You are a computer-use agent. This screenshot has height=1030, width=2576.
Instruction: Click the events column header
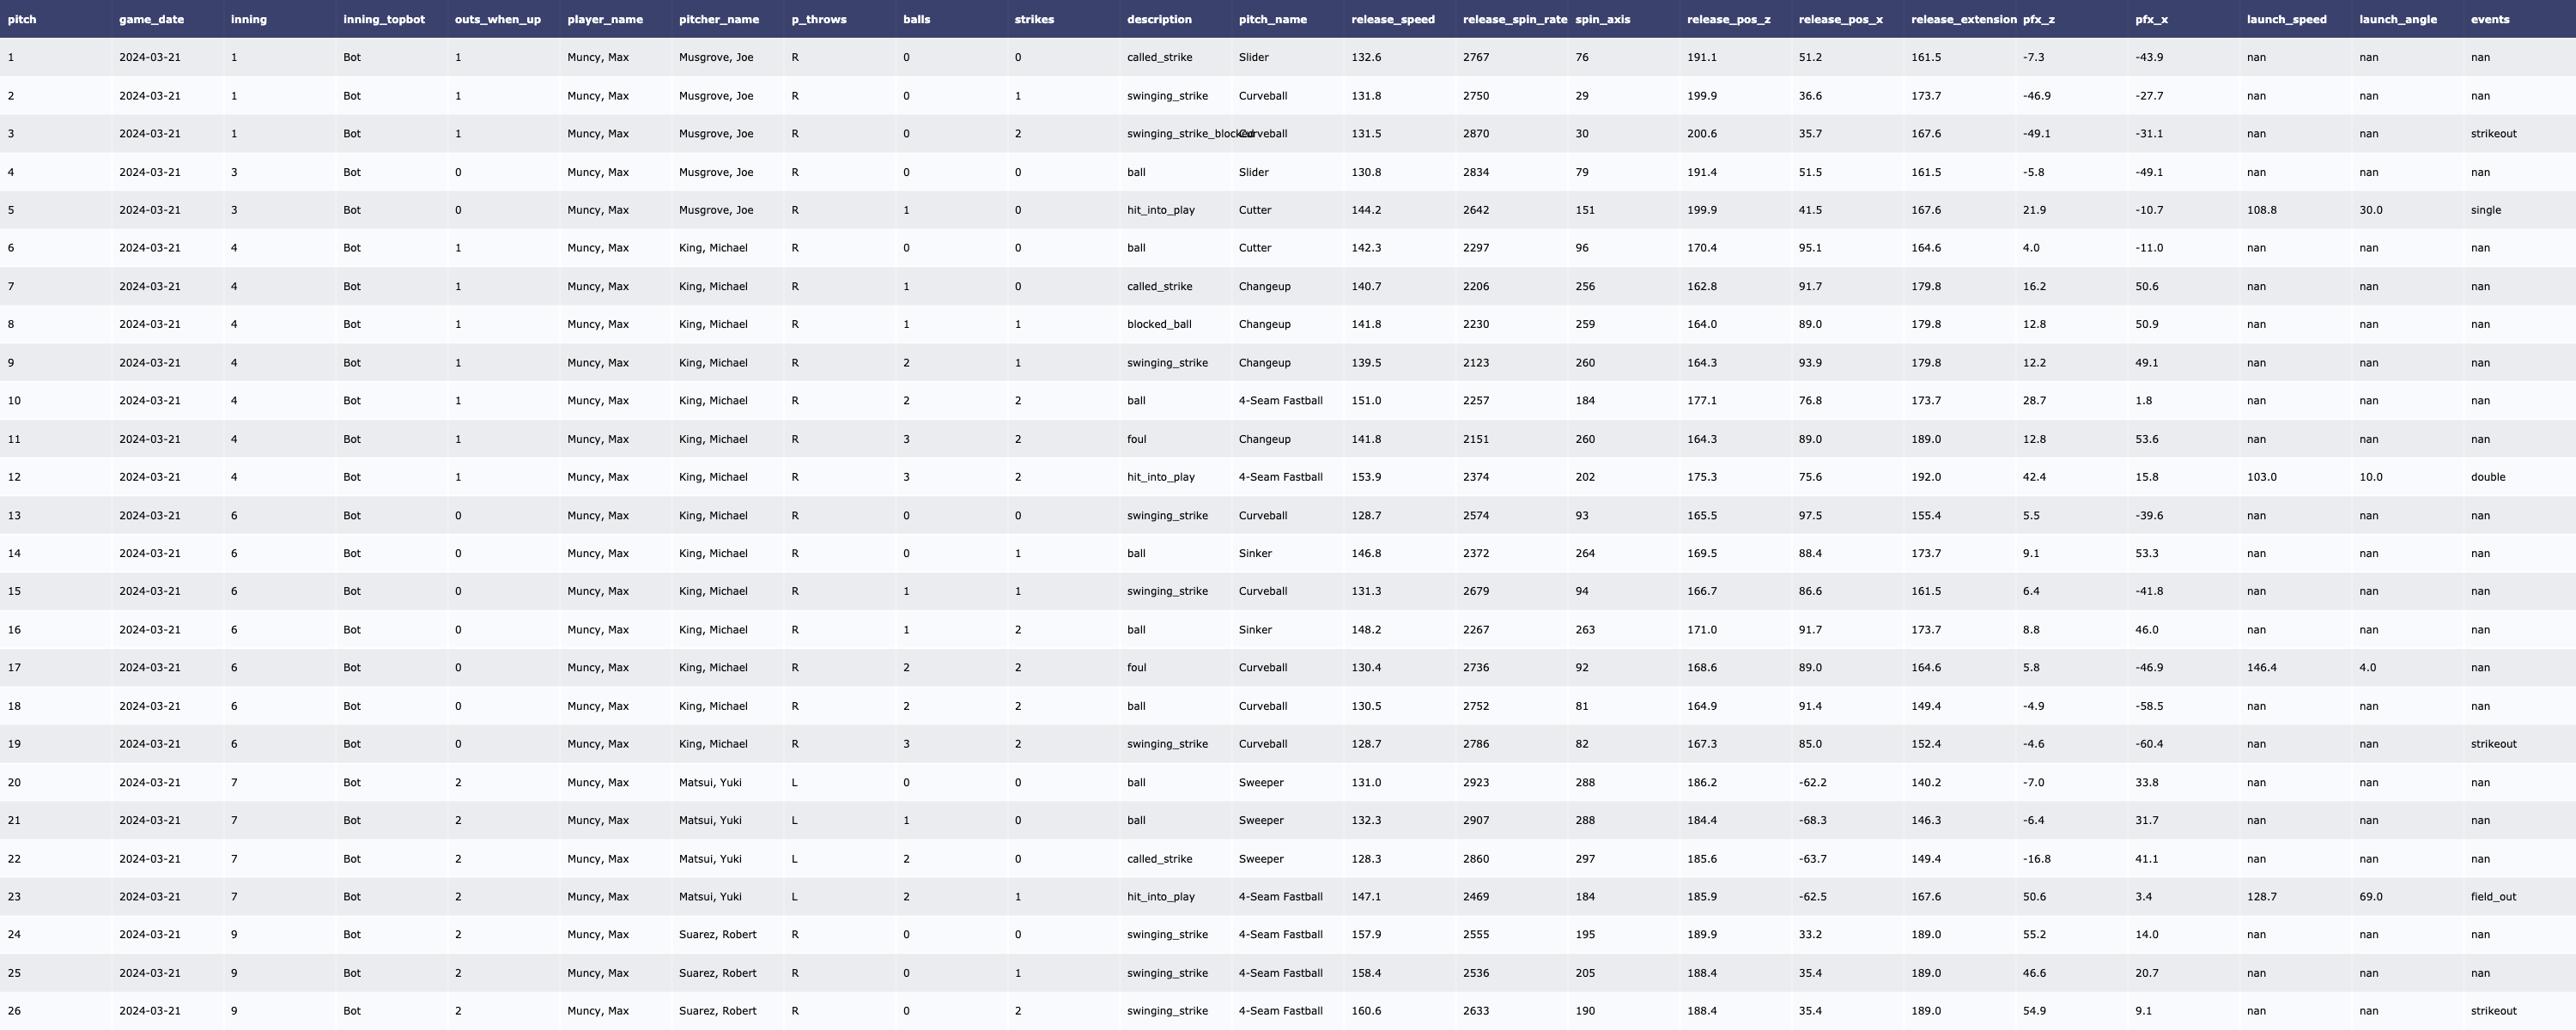(2489, 19)
